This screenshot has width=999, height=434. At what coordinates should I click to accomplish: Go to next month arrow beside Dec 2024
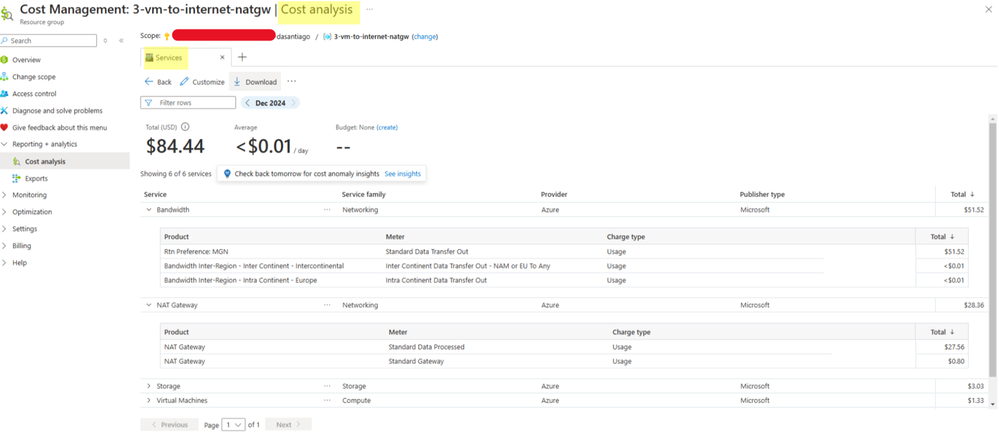(292, 103)
